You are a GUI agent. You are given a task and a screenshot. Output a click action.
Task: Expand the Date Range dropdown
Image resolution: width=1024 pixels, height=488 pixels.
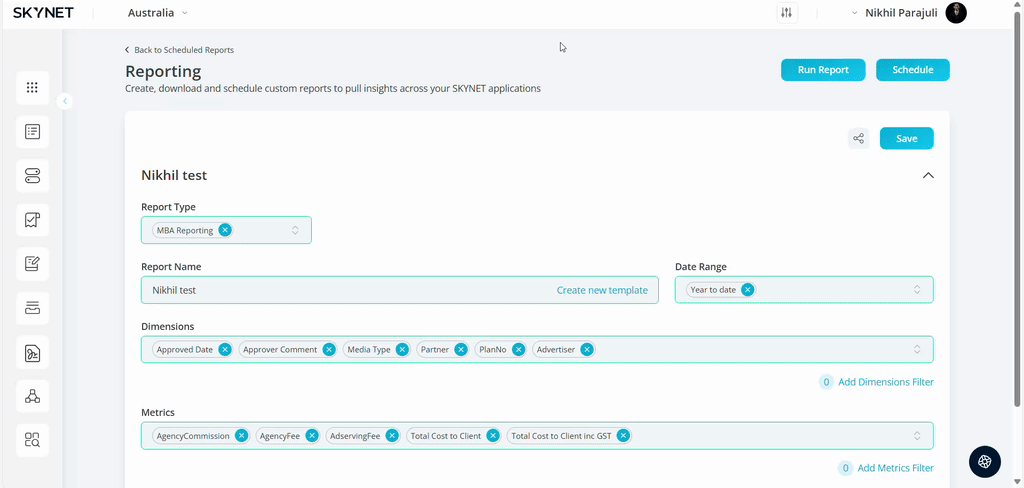coord(916,290)
